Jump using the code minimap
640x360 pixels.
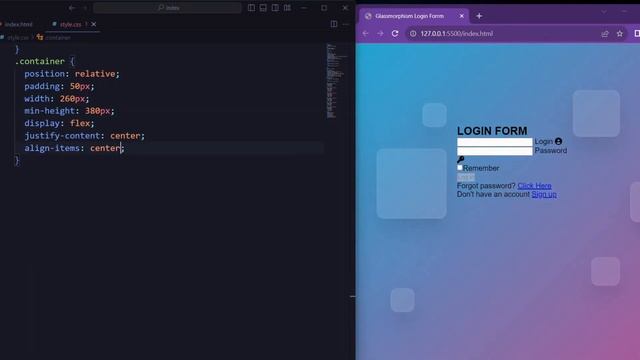coord(337,81)
